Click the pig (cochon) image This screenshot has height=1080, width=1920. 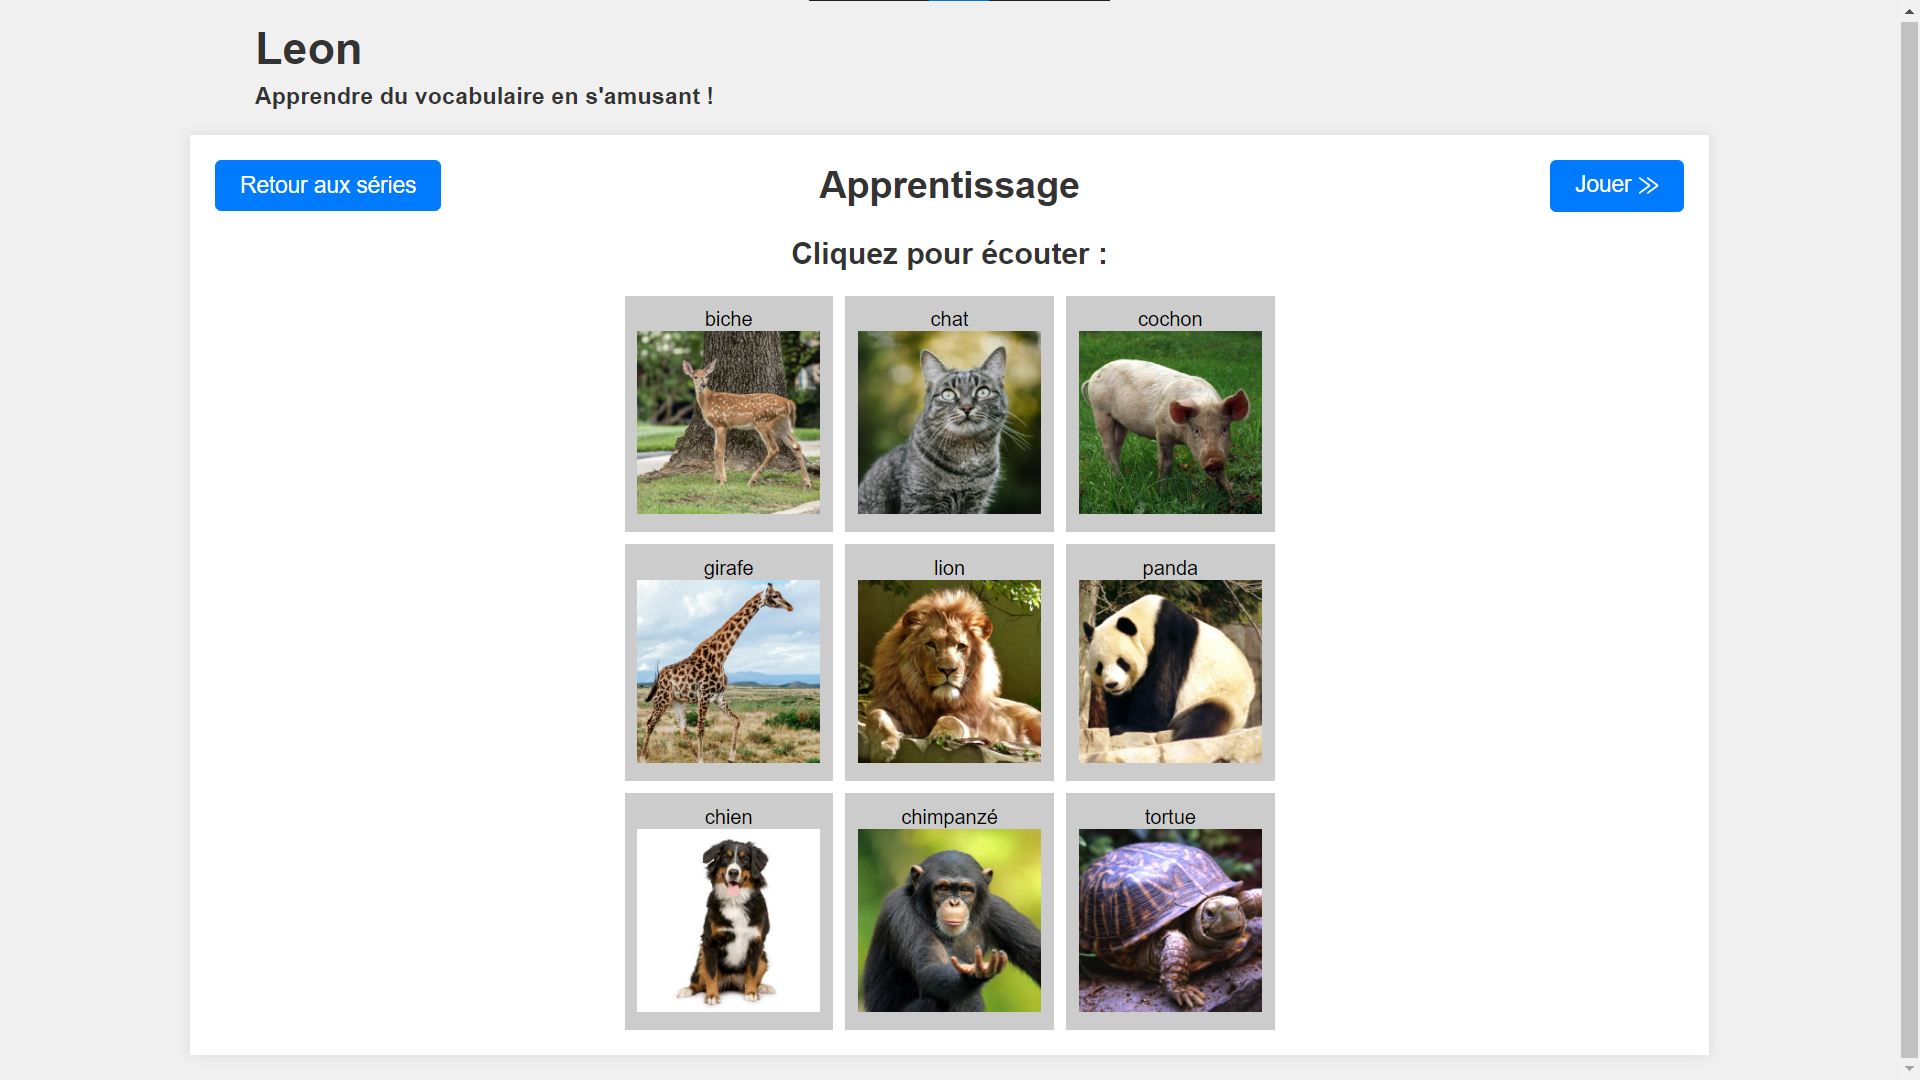[x=1170, y=422]
